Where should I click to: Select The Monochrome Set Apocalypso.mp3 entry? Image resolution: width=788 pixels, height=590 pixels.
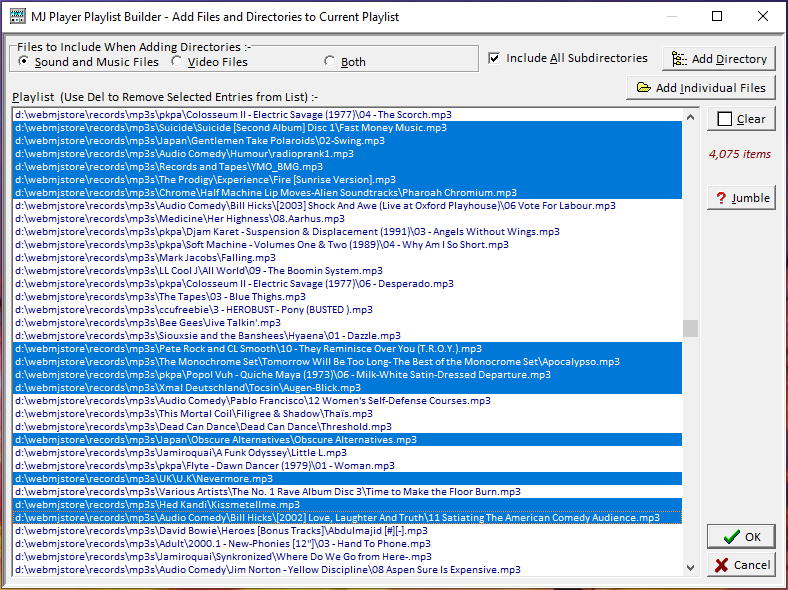click(347, 362)
